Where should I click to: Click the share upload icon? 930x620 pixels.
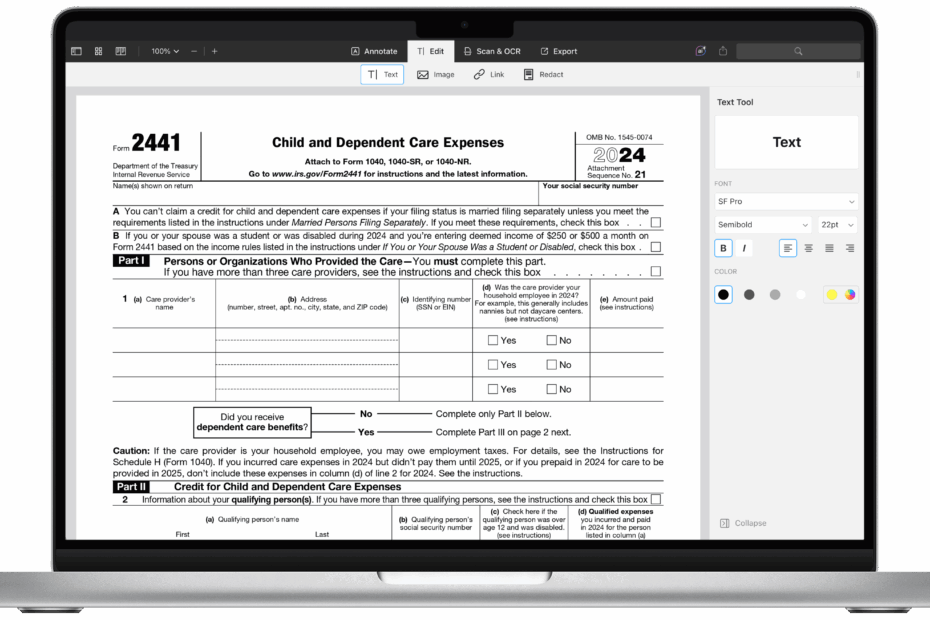click(722, 50)
